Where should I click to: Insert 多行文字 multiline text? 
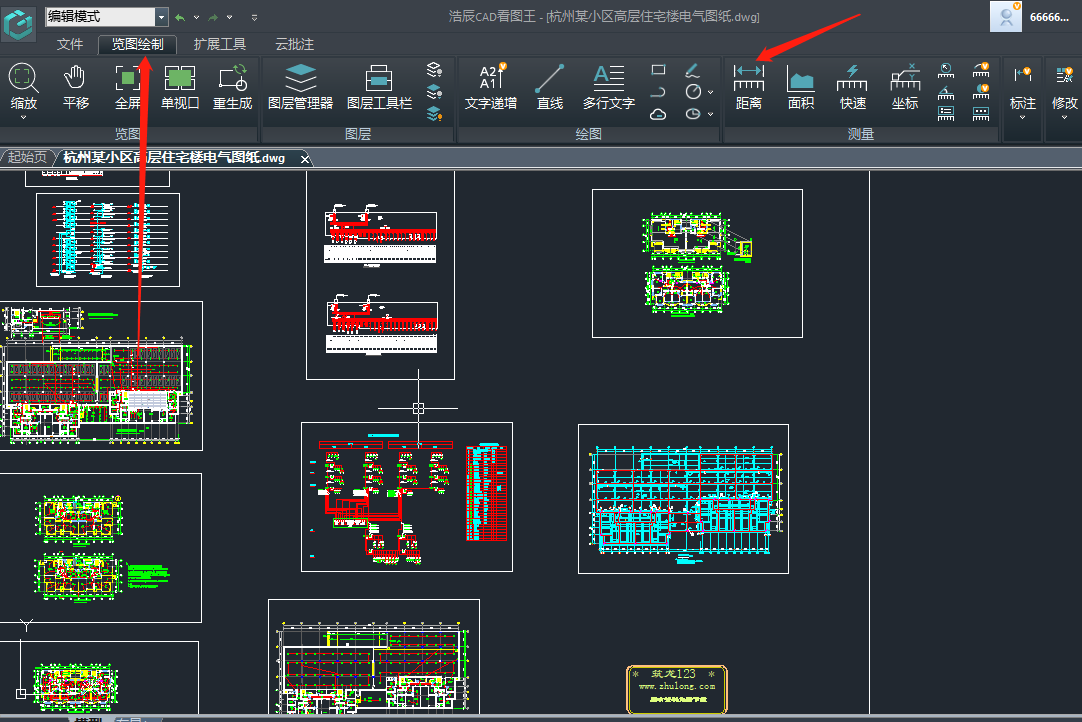[x=608, y=85]
